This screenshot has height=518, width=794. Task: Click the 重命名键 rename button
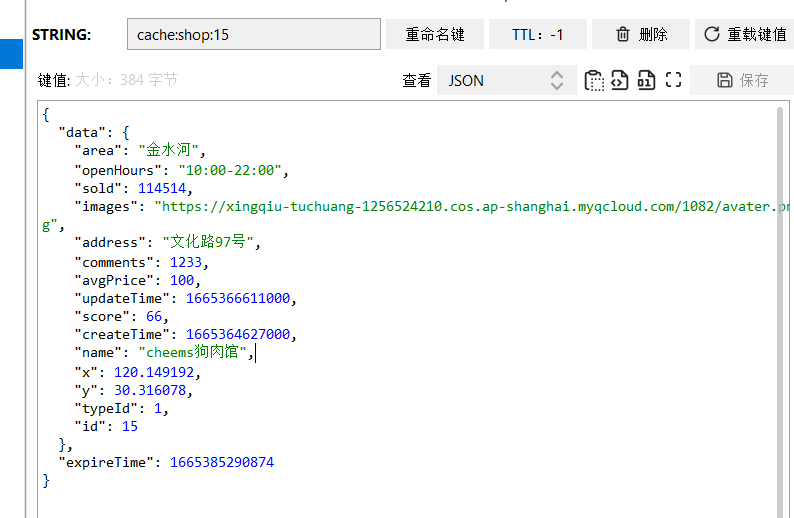434,34
